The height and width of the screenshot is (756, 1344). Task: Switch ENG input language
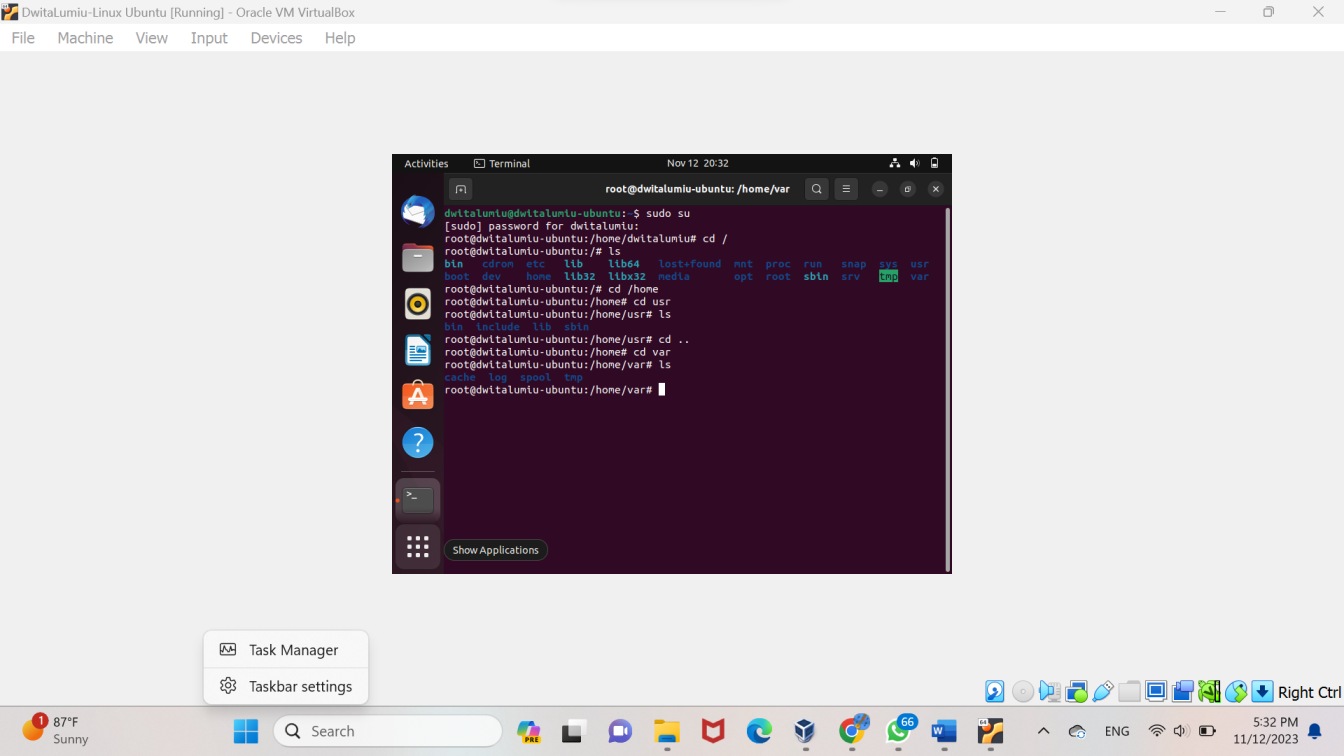point(1117,731)
